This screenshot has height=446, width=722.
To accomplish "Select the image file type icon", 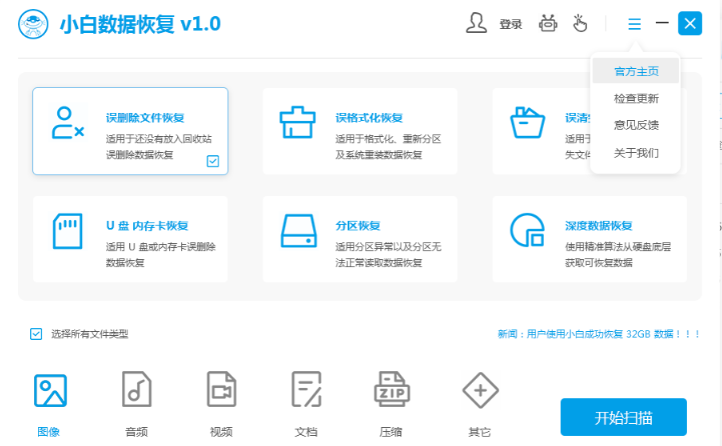I will [50, 390].
